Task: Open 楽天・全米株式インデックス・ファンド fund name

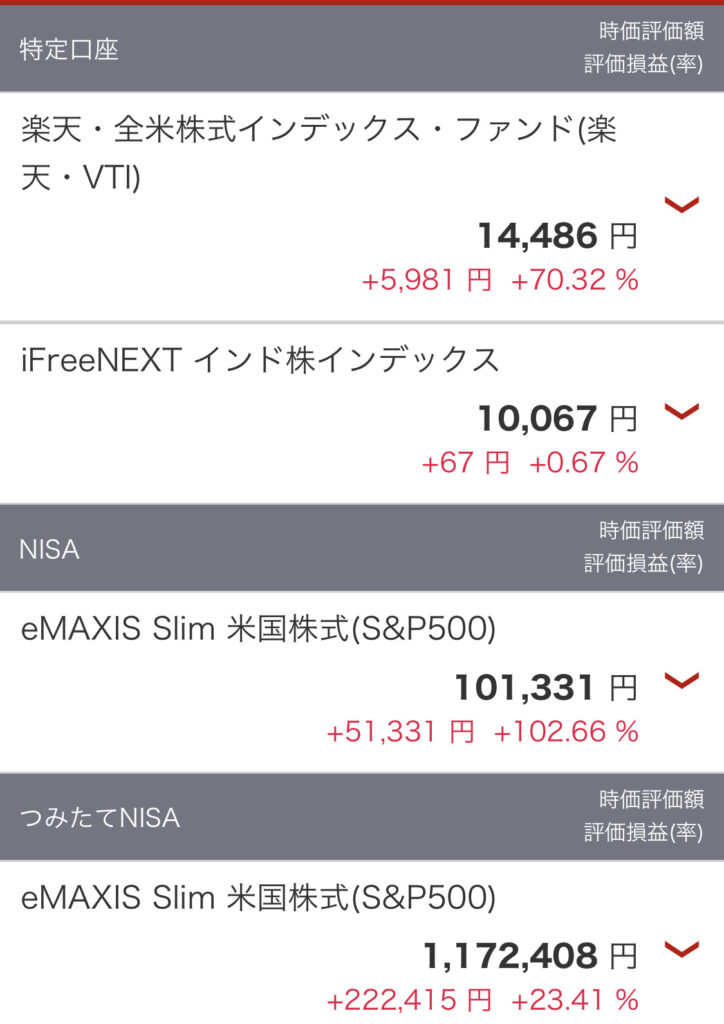Action: point(319,153)
